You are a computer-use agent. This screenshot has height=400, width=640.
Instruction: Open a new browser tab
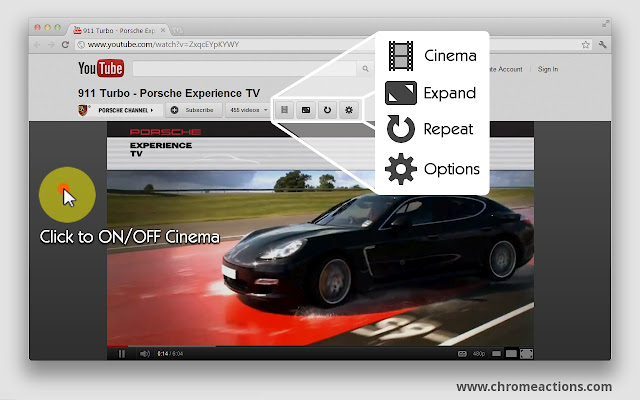(177, 30)
